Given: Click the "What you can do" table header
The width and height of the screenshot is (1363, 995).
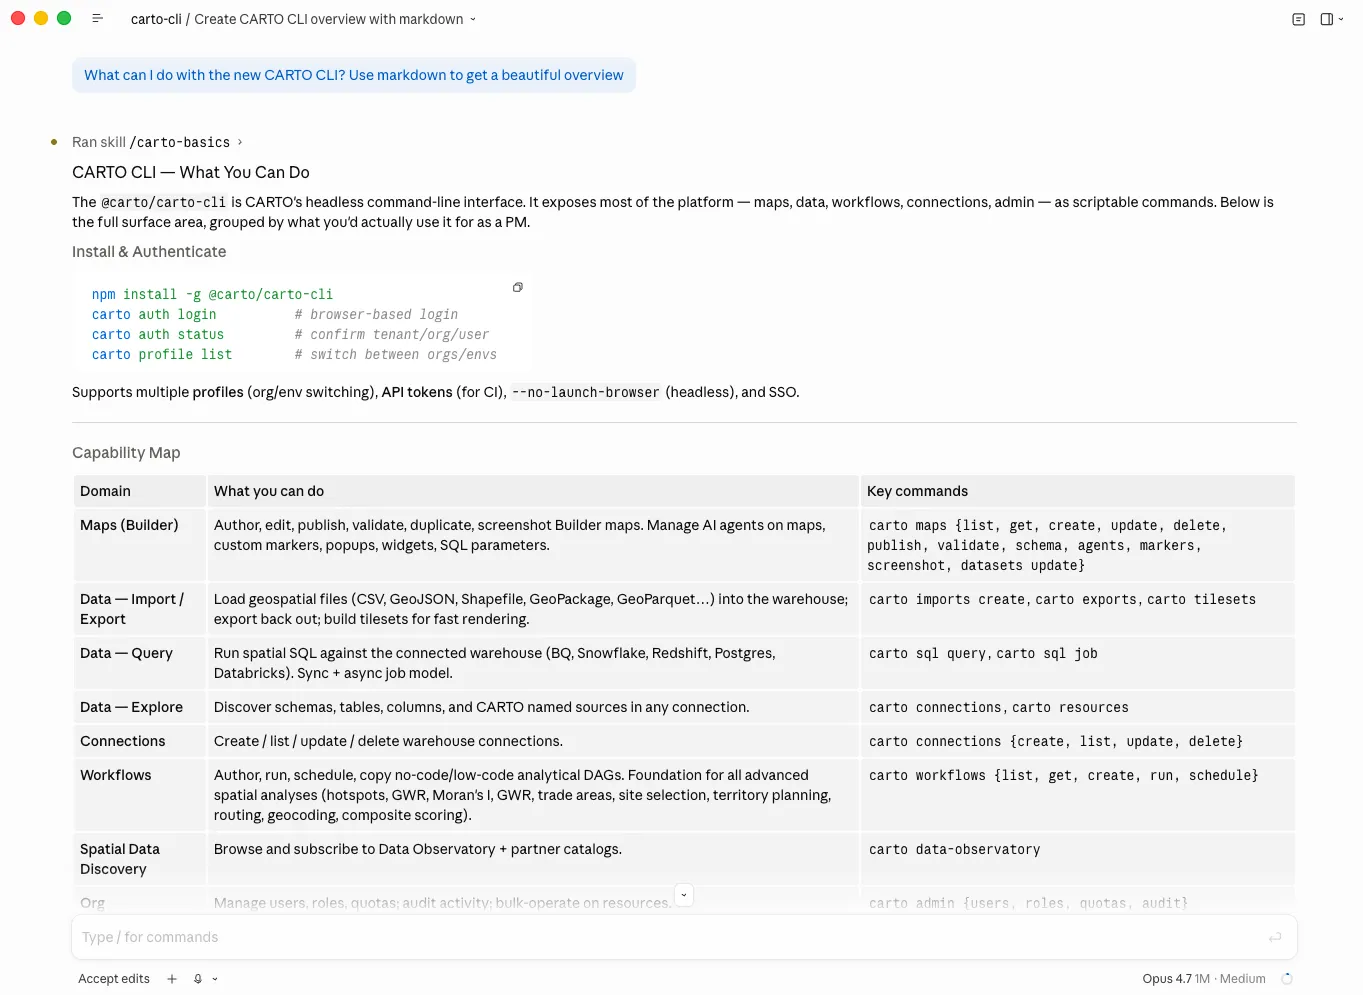Looking at the screenshot, I should [x=533, y=491].
